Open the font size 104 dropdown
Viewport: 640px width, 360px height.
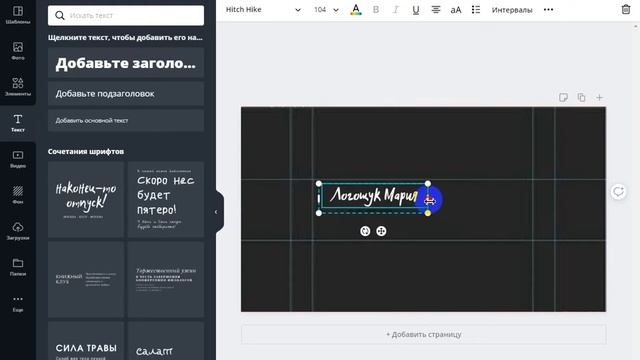point(326,9)
